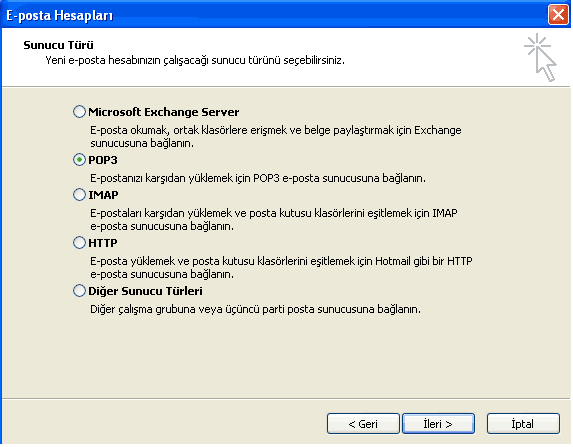Select the Microsoft Exchange Server radio button

coord(79,111)
